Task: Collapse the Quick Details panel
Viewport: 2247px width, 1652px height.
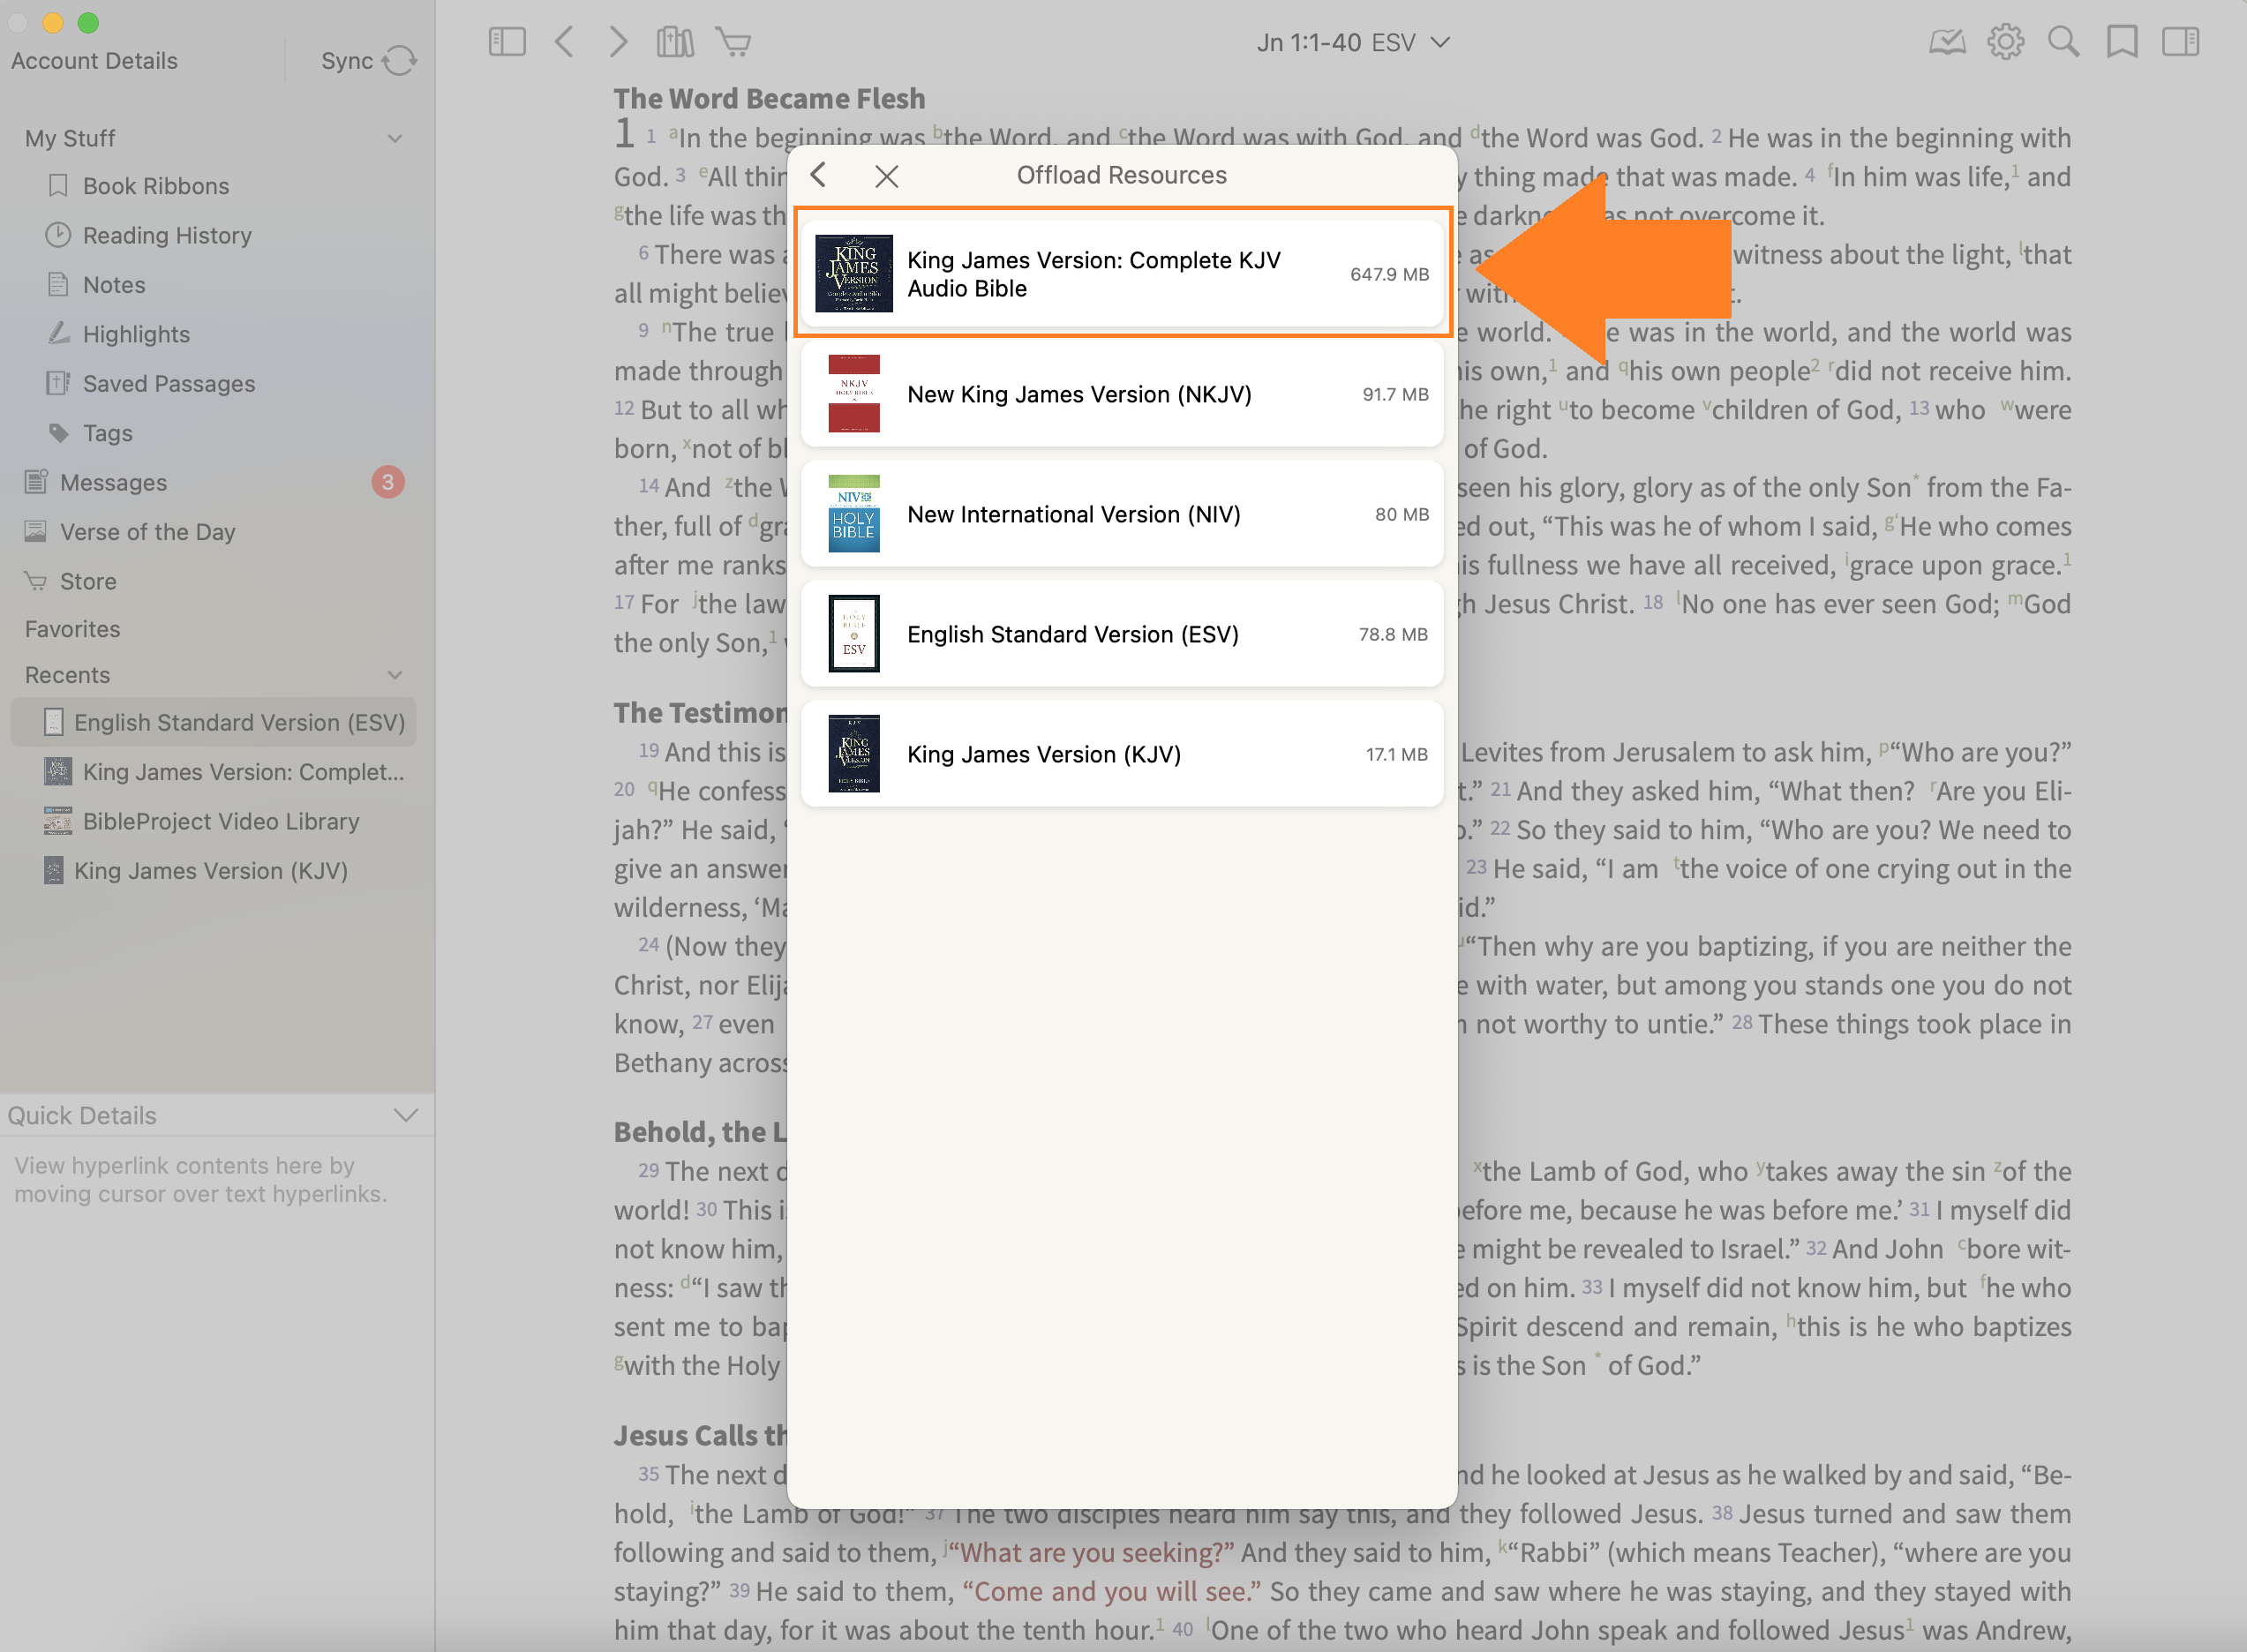Action: point(405,1115)
